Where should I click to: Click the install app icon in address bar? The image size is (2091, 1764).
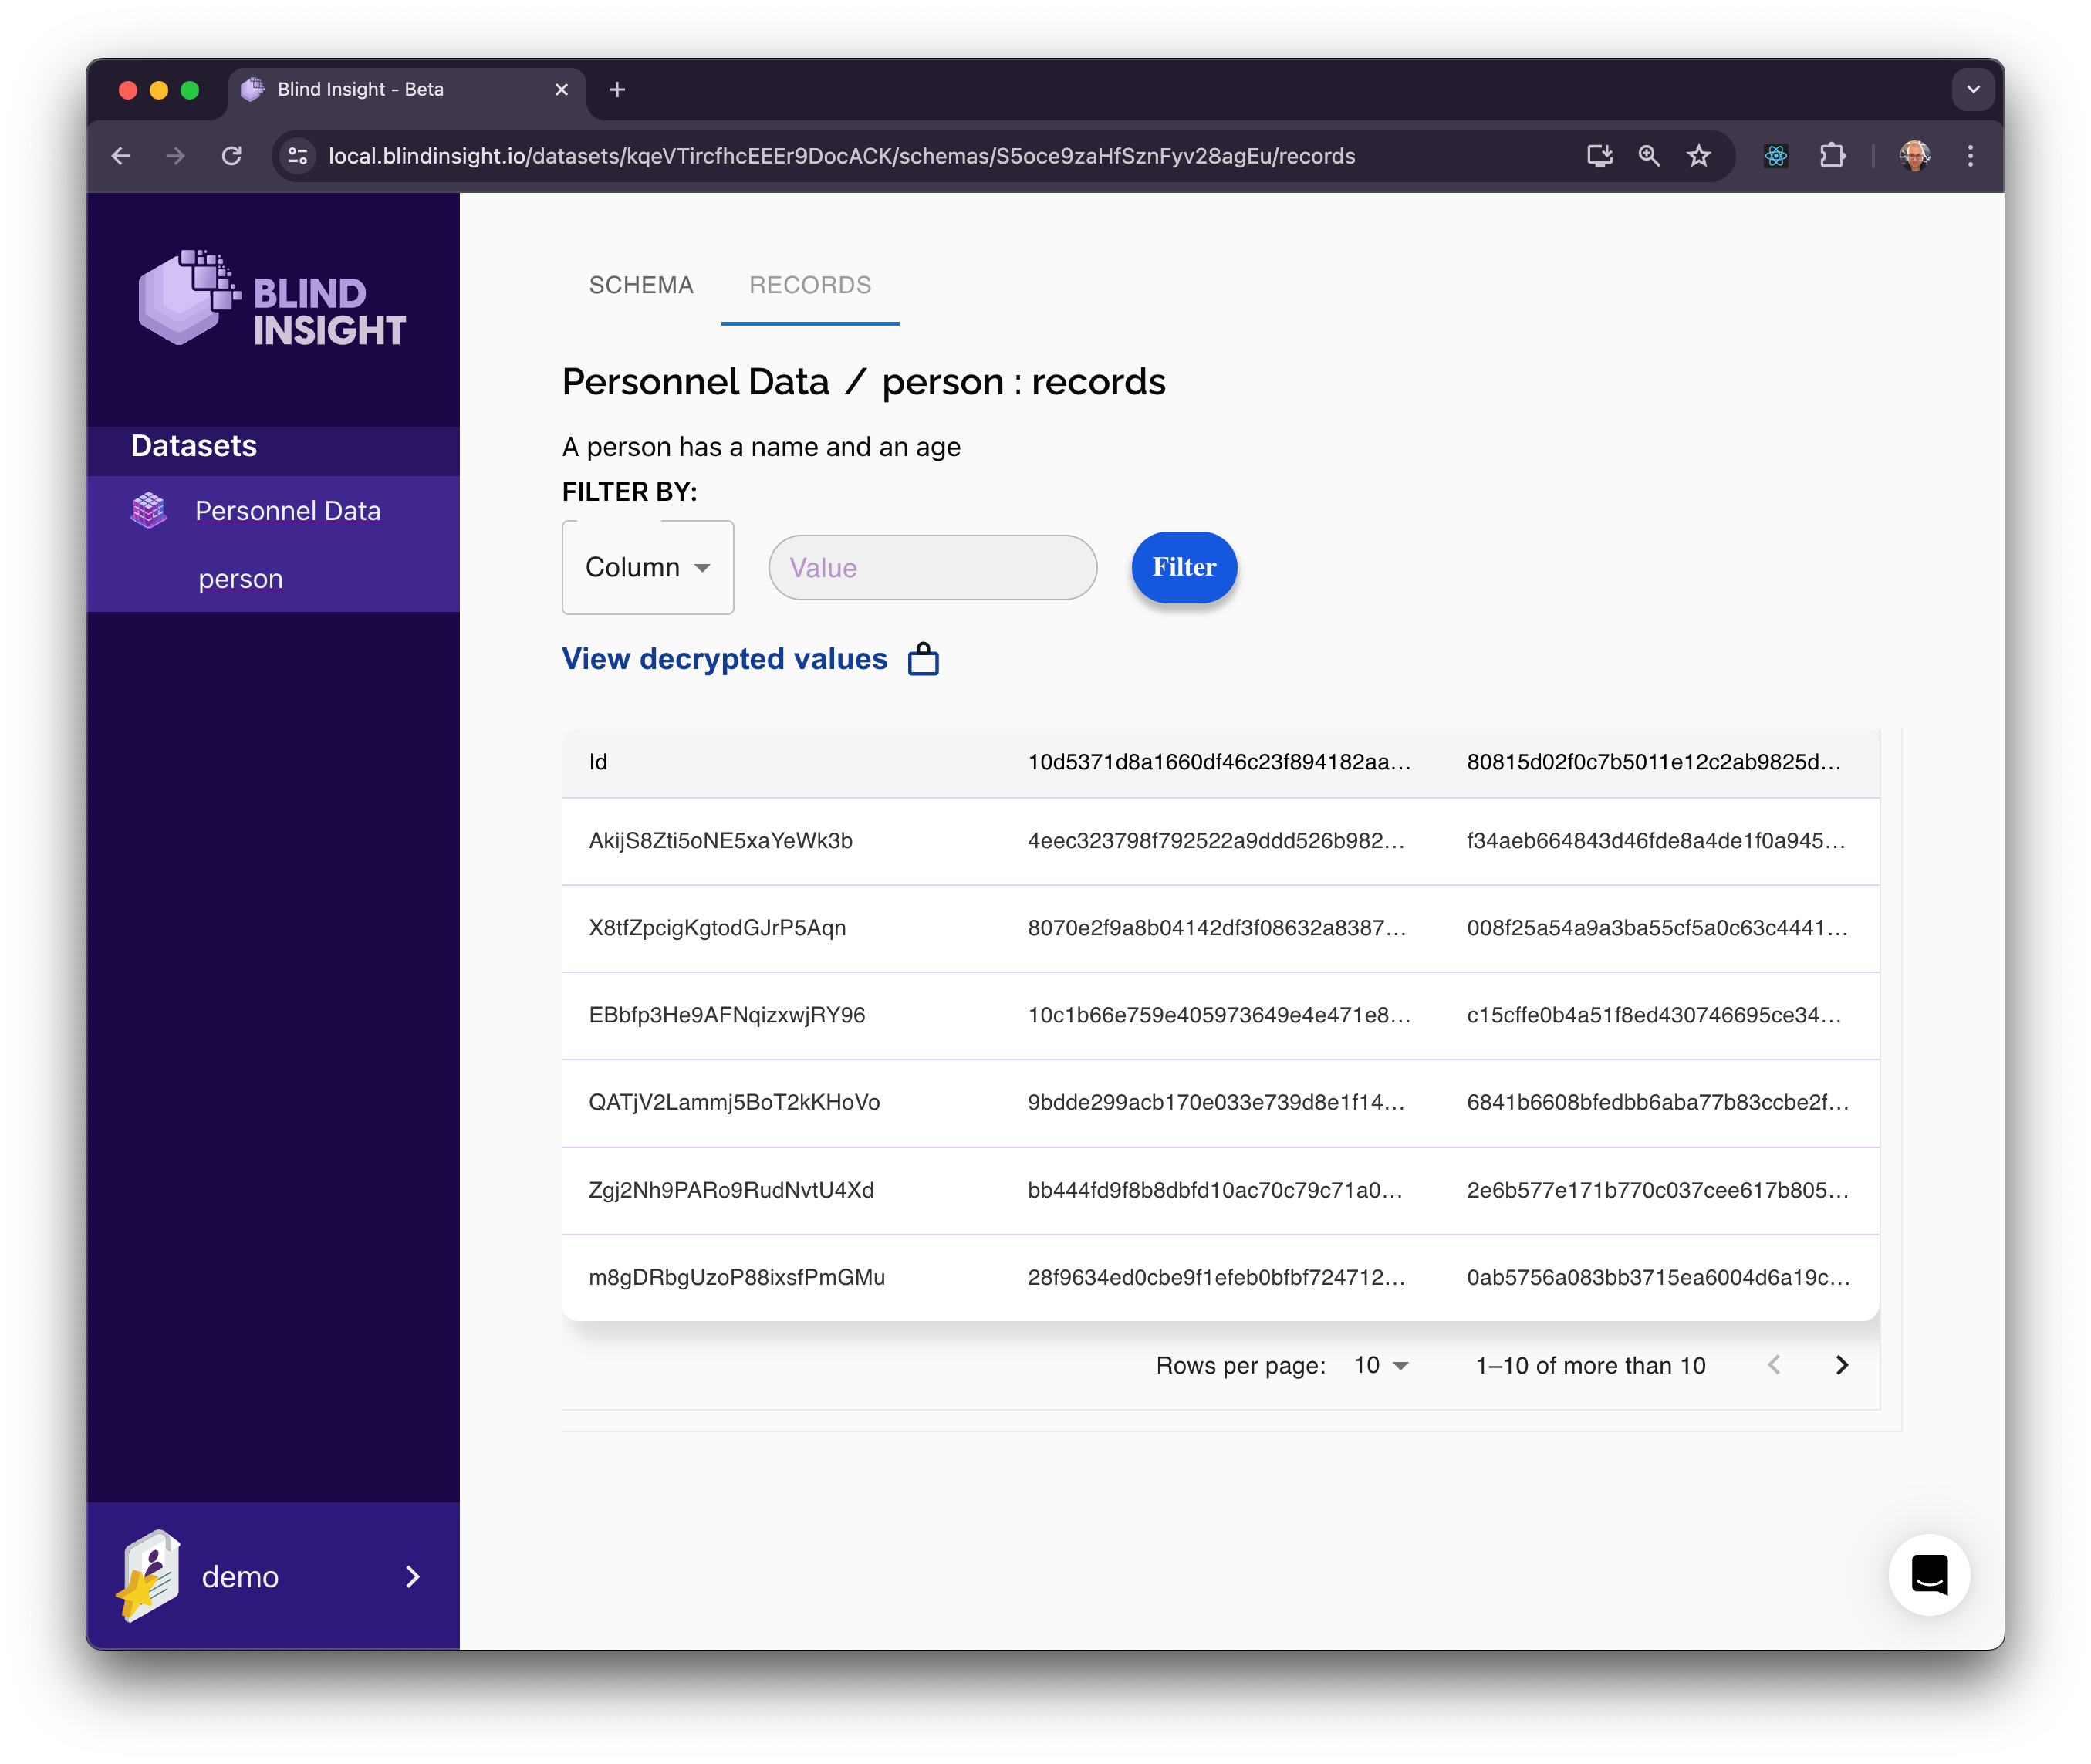1599,156
